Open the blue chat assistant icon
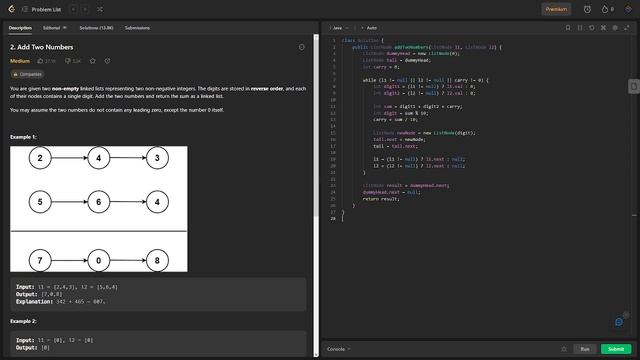This screenshot has height=360, width=640. point(619,322)
